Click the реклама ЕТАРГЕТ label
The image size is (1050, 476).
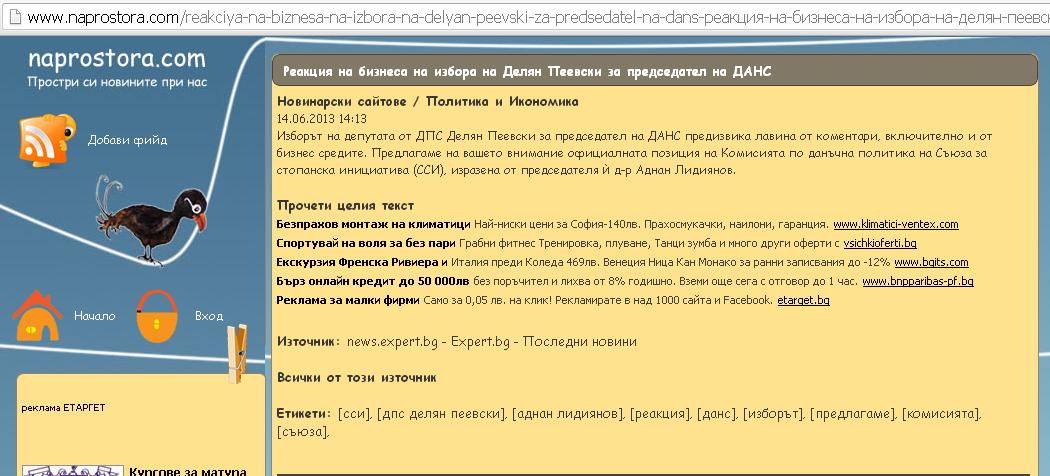(64, 408)
